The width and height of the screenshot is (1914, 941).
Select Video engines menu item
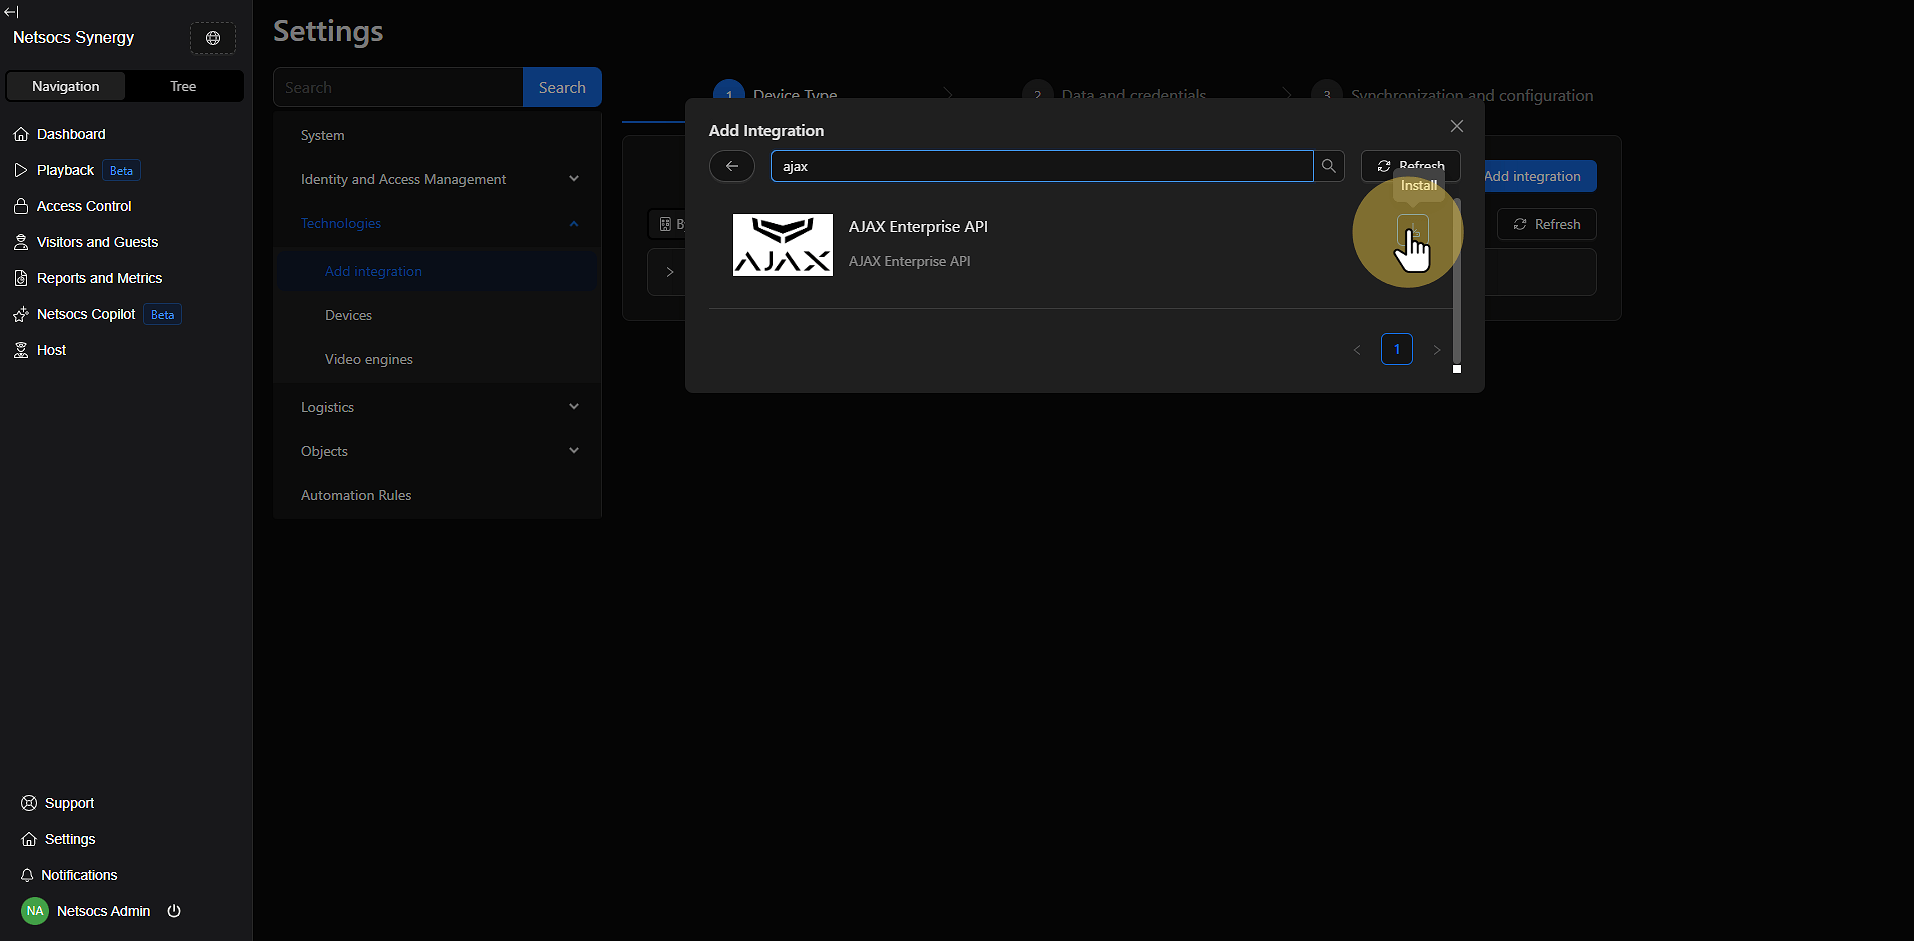tap(368, 359)
